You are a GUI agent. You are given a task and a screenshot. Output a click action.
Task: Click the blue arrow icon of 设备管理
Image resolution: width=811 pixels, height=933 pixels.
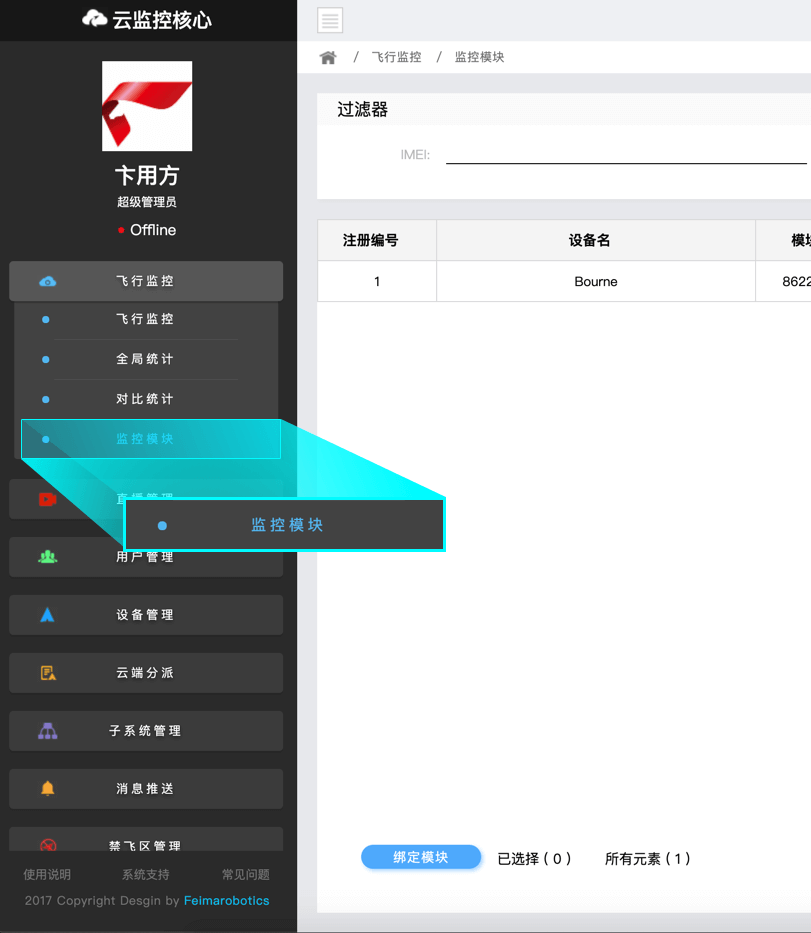[x=48, y=615]
